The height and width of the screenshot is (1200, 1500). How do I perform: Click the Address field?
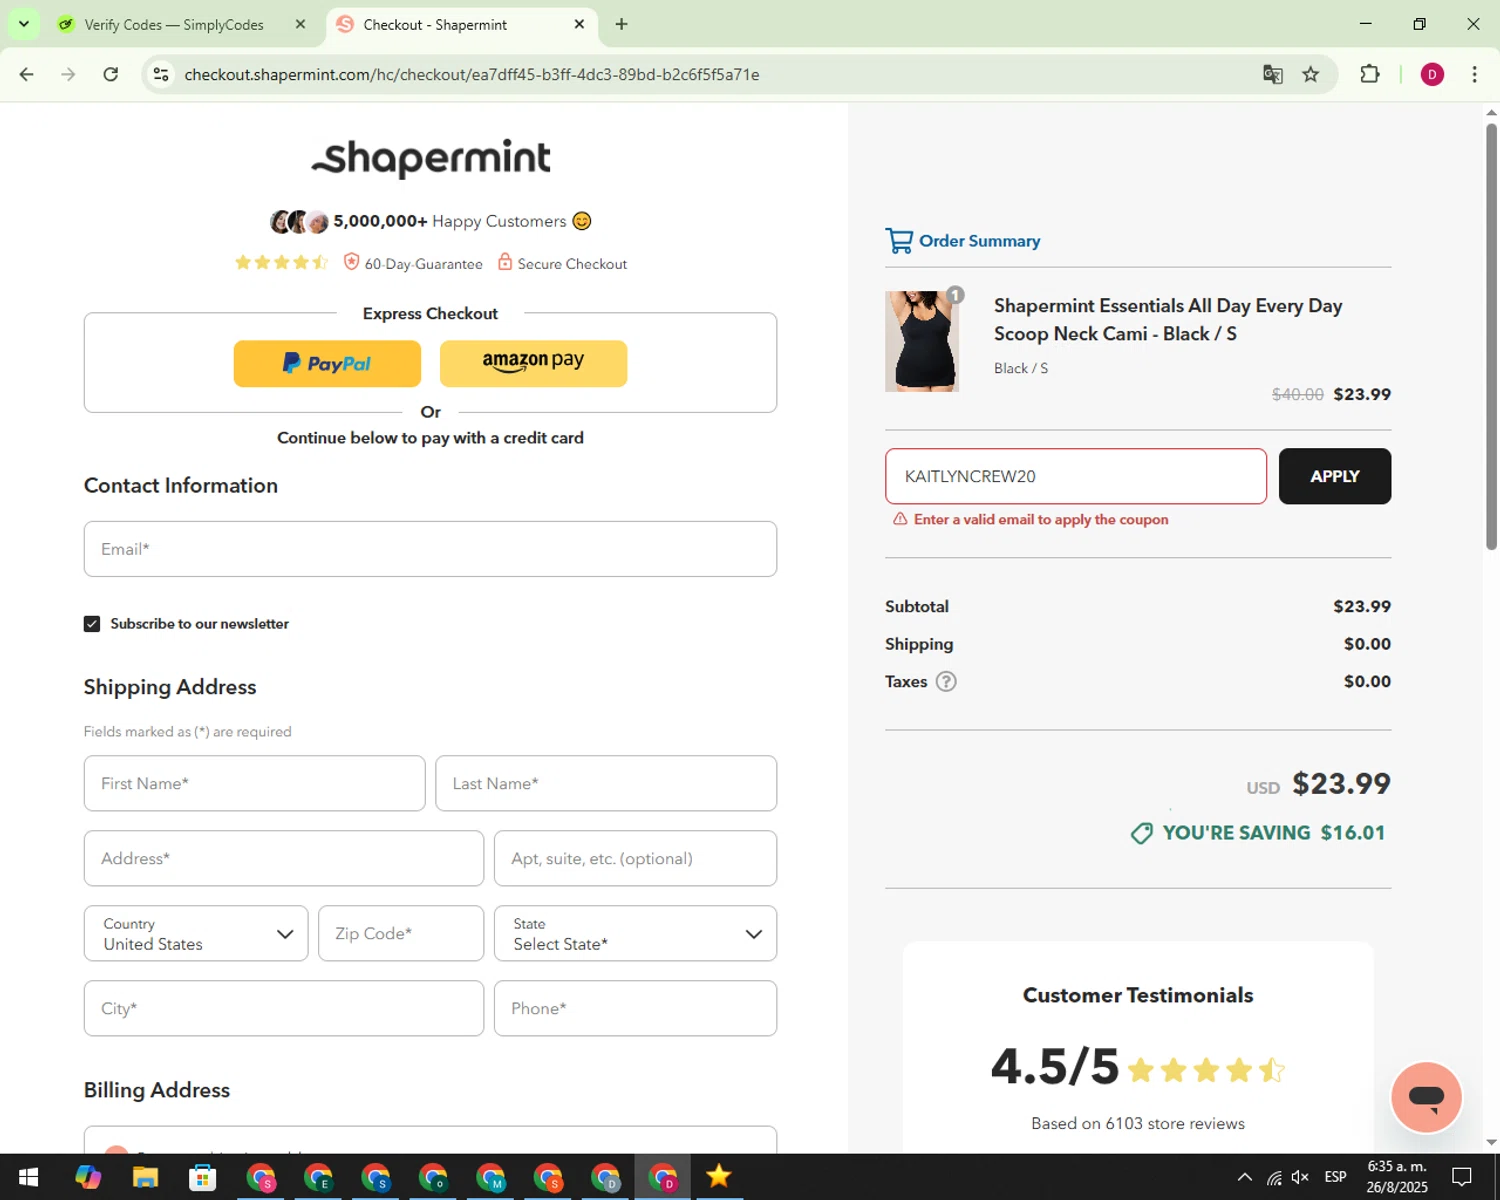tap(284, 858)
